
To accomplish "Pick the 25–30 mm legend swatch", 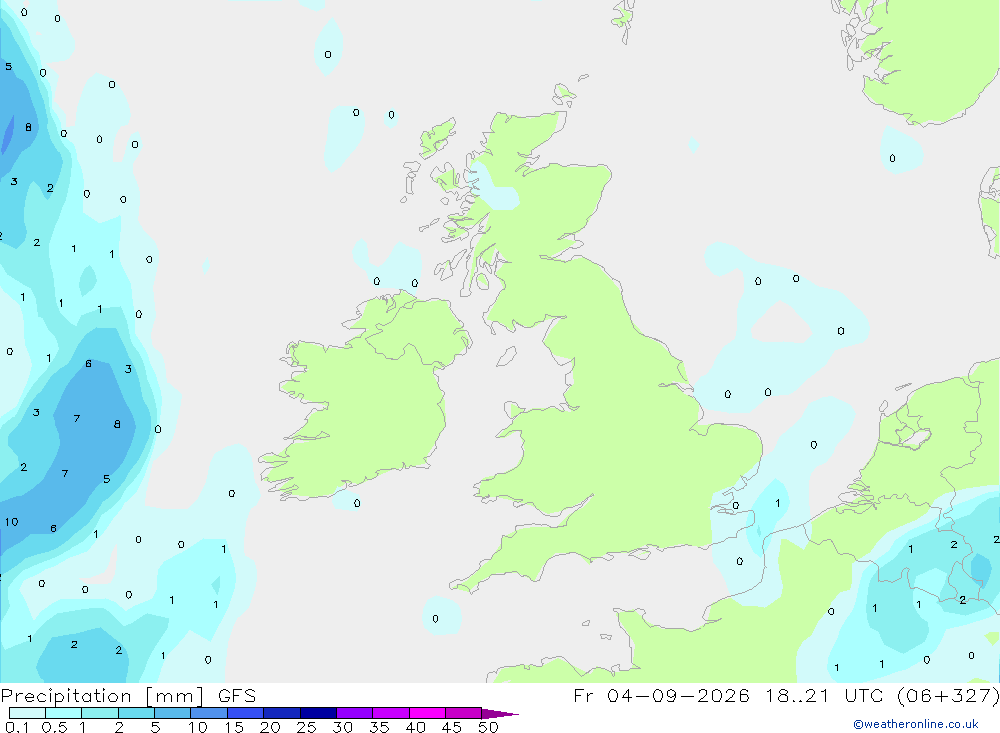I will pos(318,713).
